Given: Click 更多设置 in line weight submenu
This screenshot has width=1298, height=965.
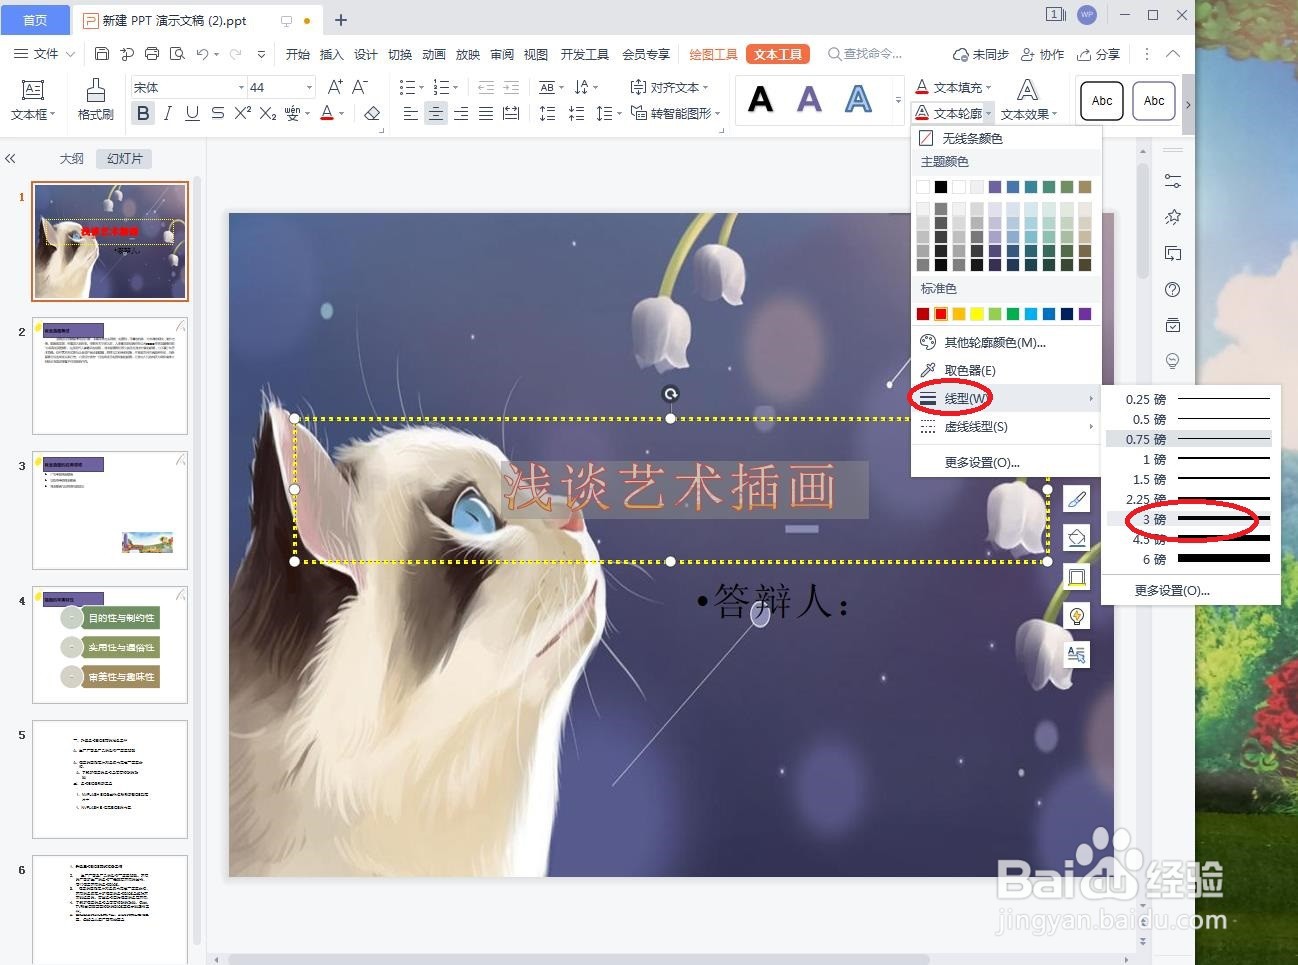Looking at the screenshot, I should tap(1190, 590).
